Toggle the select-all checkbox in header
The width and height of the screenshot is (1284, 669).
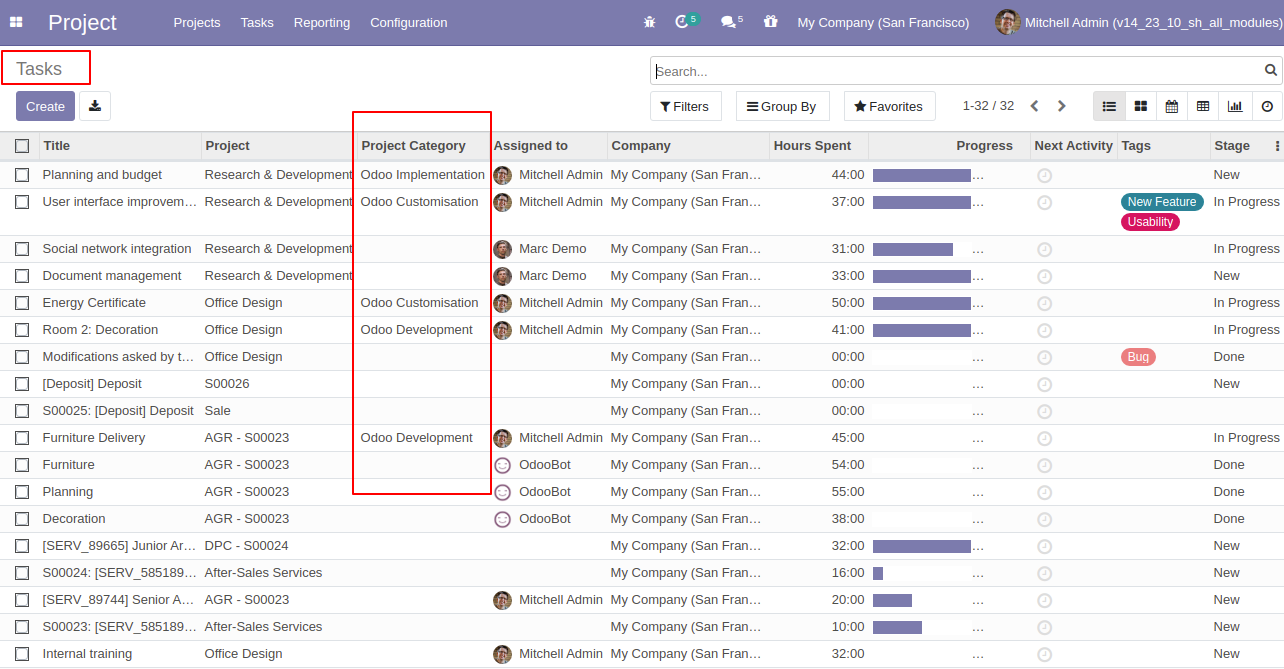(22, 146)
